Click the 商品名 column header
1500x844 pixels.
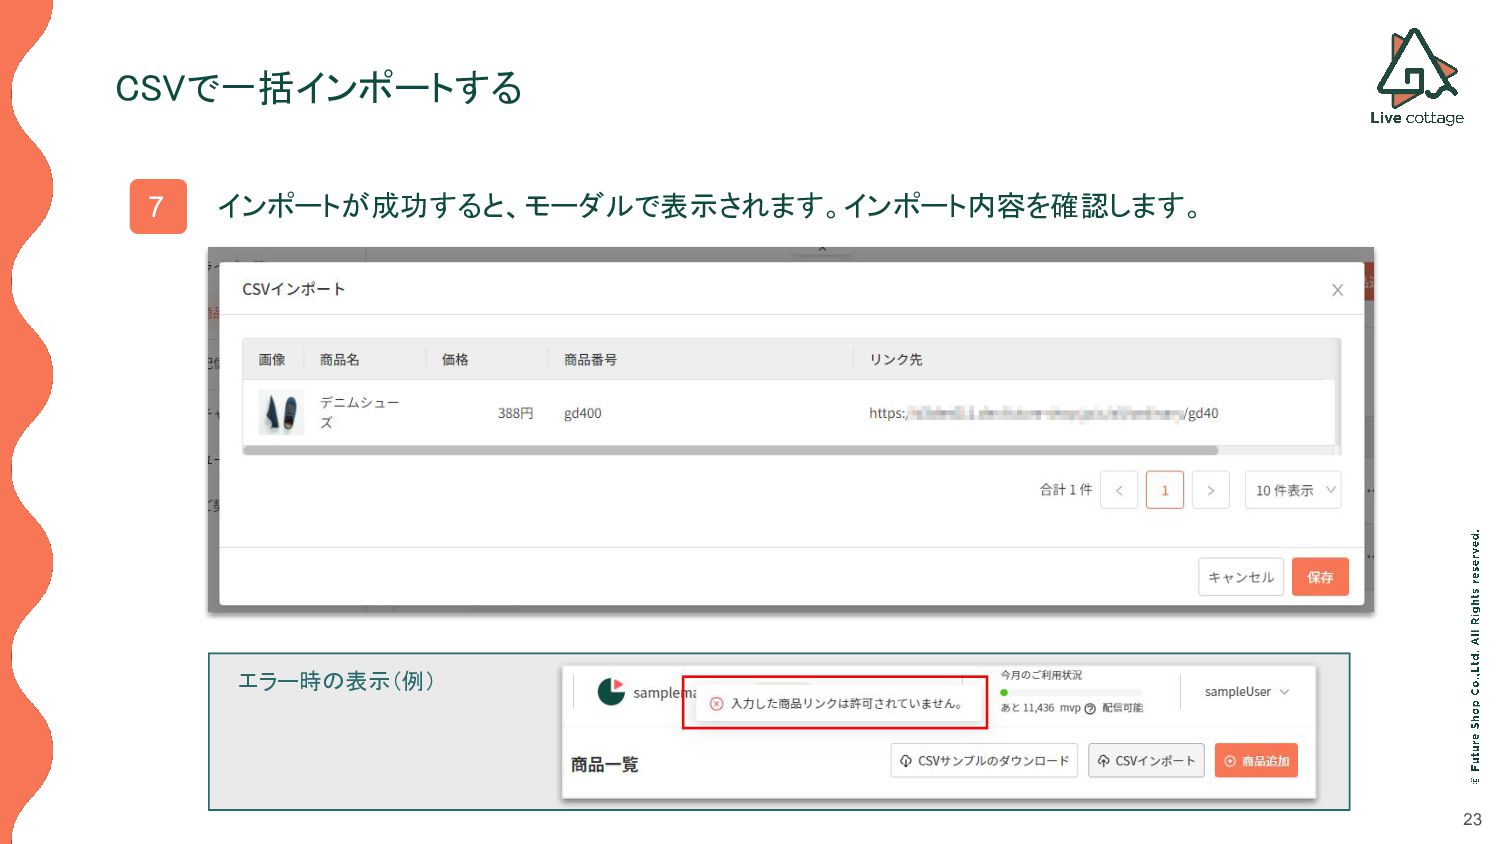(x=340, y=359)
